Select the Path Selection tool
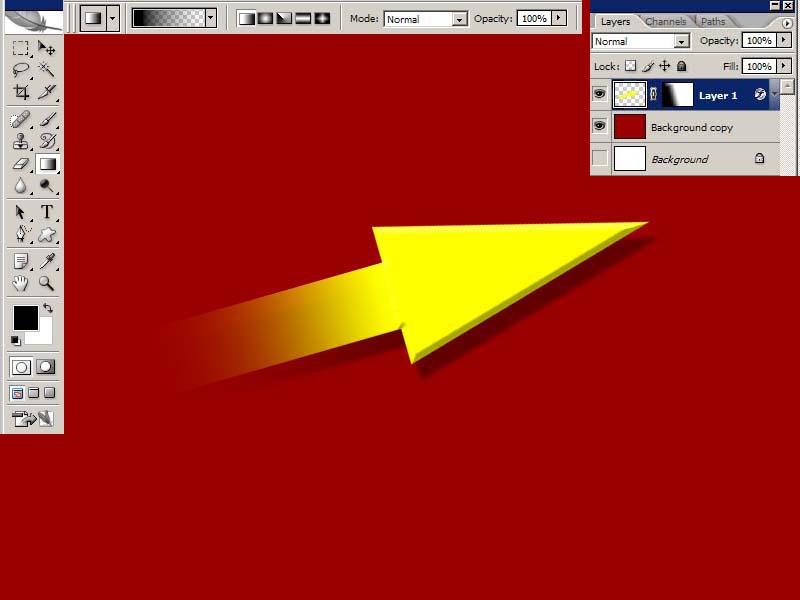Image resolution: width=800 pixels, height=600 pixels. click(20, 212)
